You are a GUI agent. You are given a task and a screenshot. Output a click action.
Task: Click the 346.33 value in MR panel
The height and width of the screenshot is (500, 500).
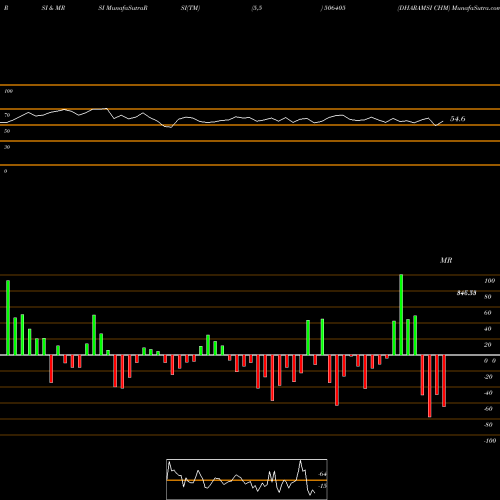[x=466, y=293]
